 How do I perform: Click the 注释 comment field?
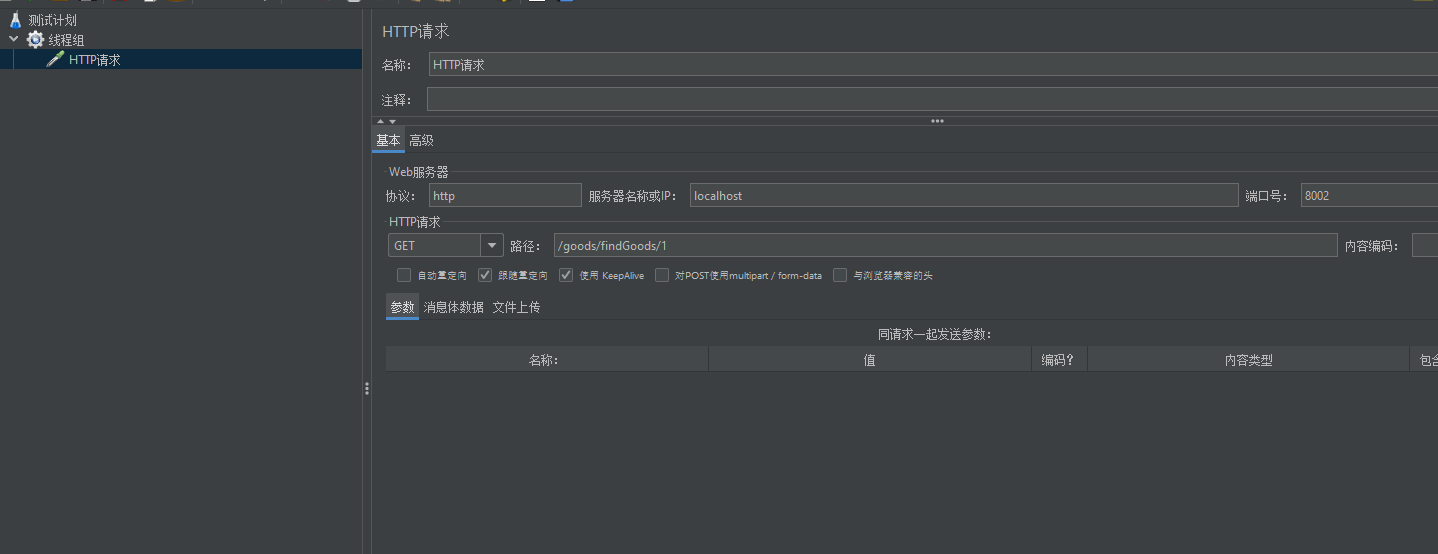click(933, 100)
